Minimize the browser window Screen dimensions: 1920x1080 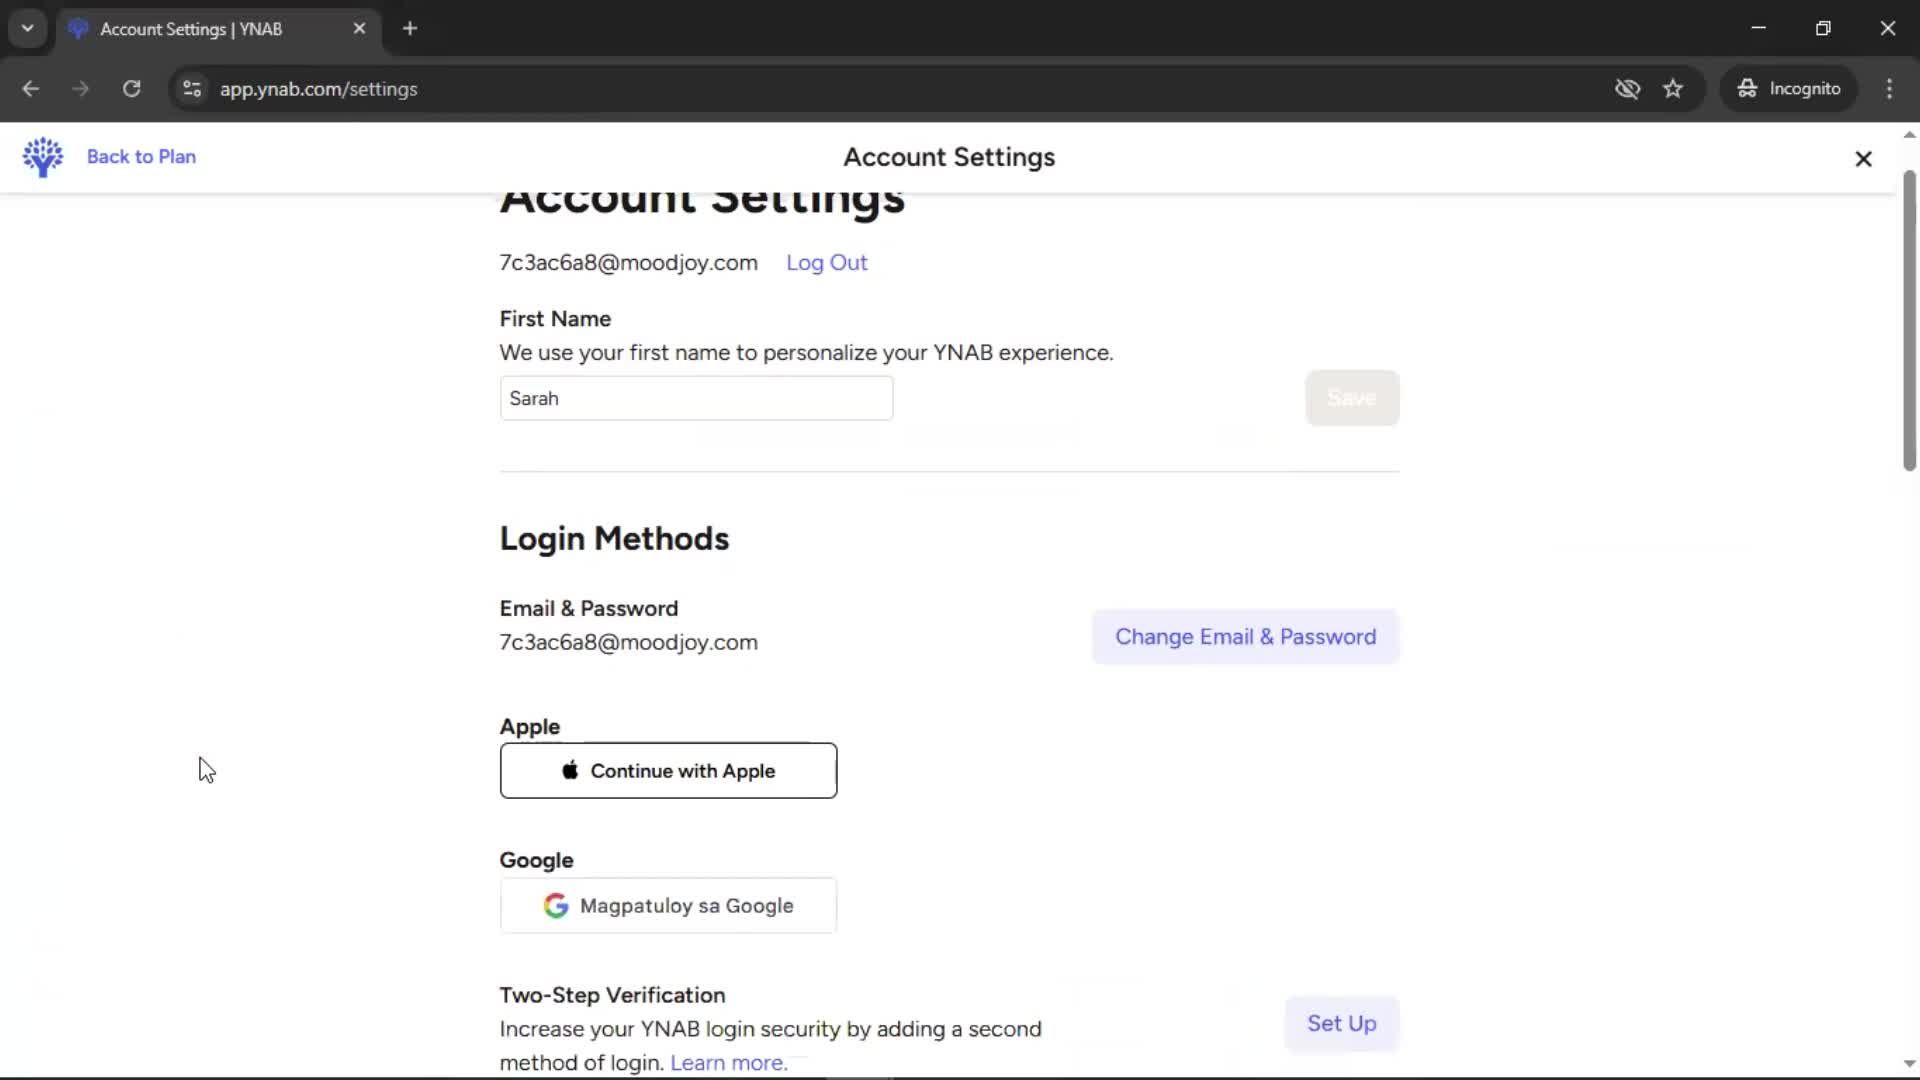[1759, 28]
